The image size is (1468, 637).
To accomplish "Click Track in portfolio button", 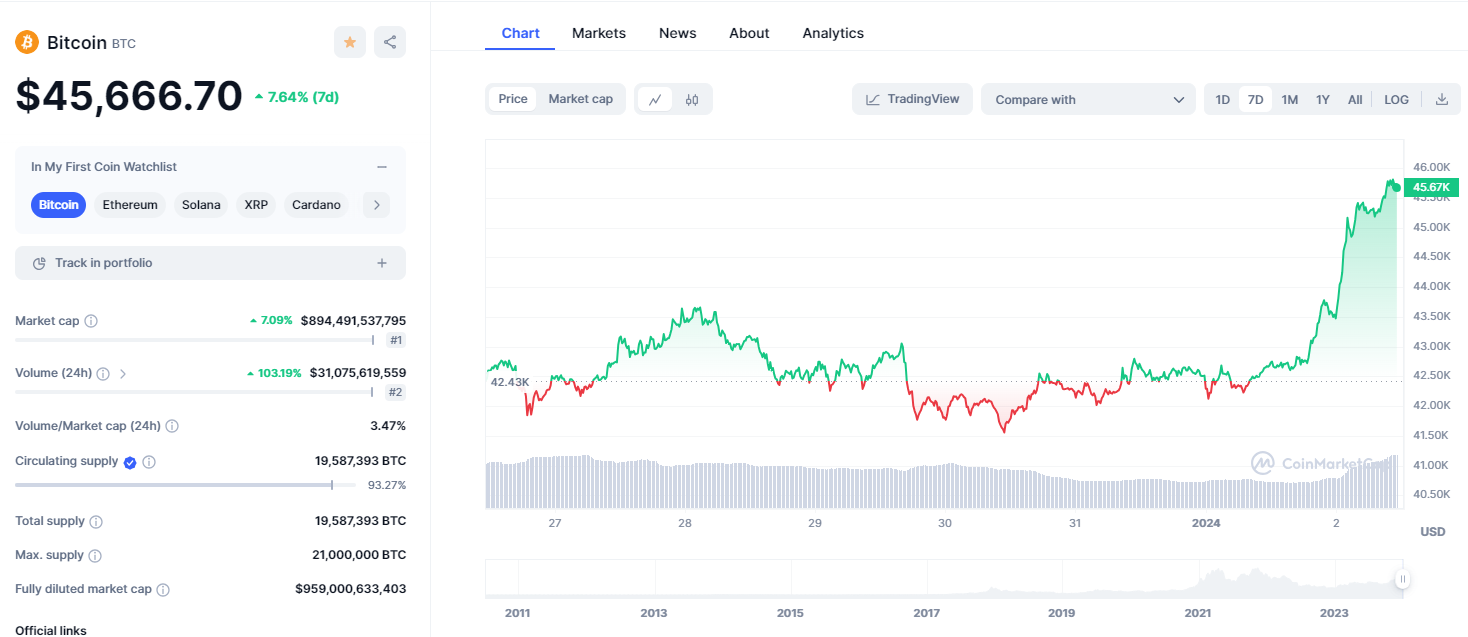I will [x=210, y=263].
